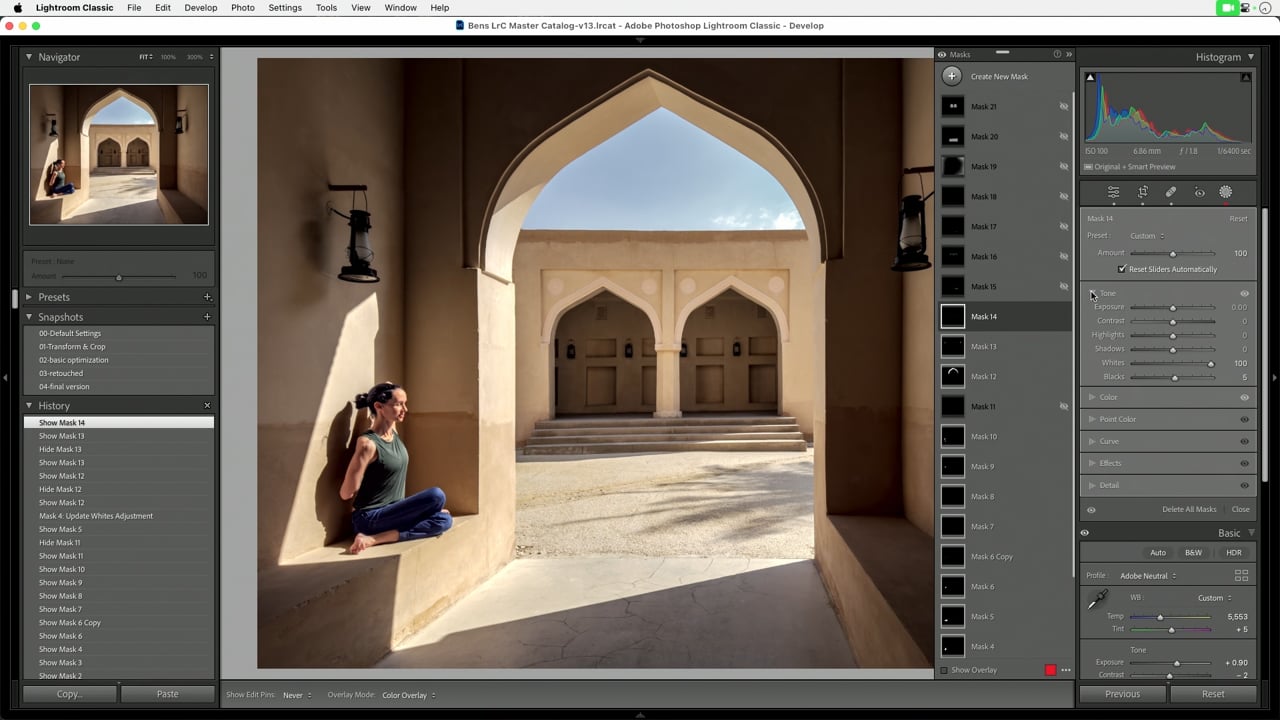
Task: Collapse the Navigator panel
Action: 29,57
